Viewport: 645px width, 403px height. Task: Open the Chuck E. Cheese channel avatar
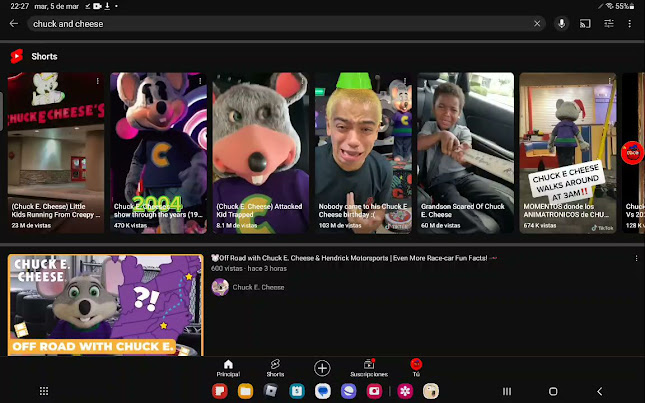coord(220,287)
